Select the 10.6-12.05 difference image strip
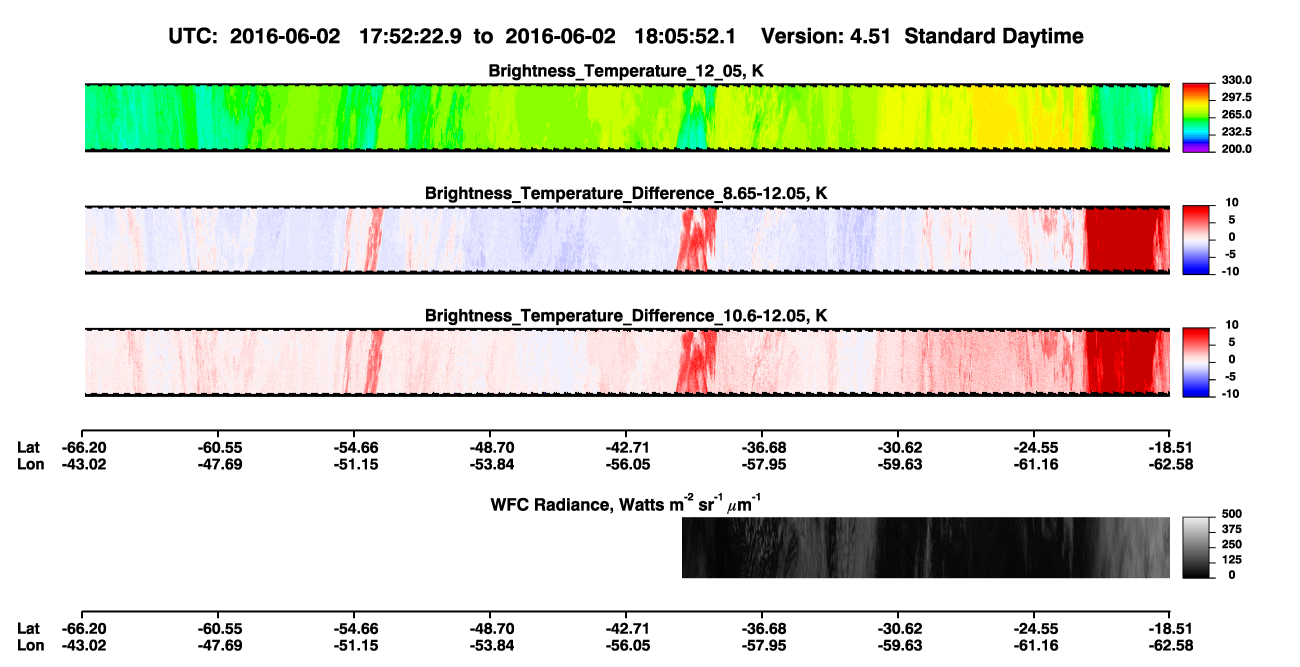 click(627, 362)
